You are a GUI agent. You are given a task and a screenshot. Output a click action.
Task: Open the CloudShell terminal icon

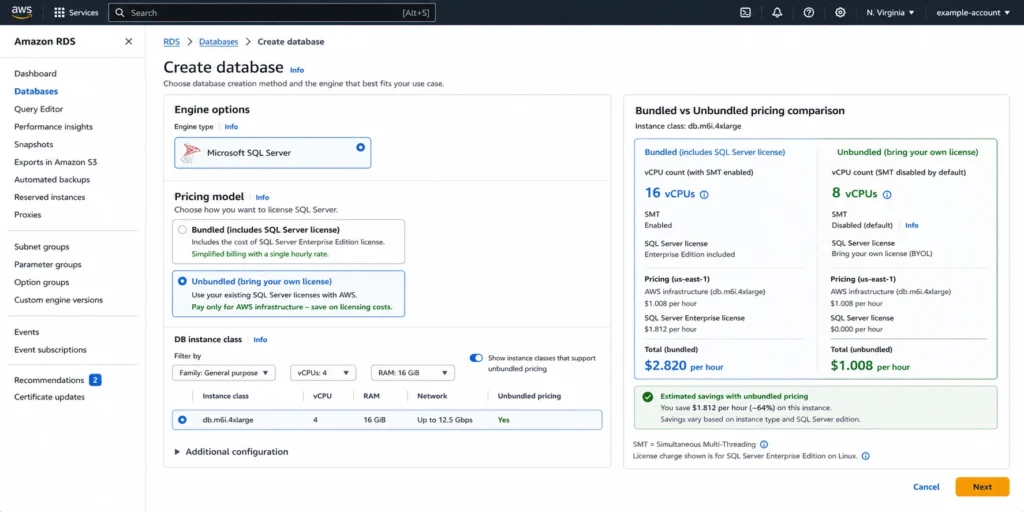coord(745,12)
